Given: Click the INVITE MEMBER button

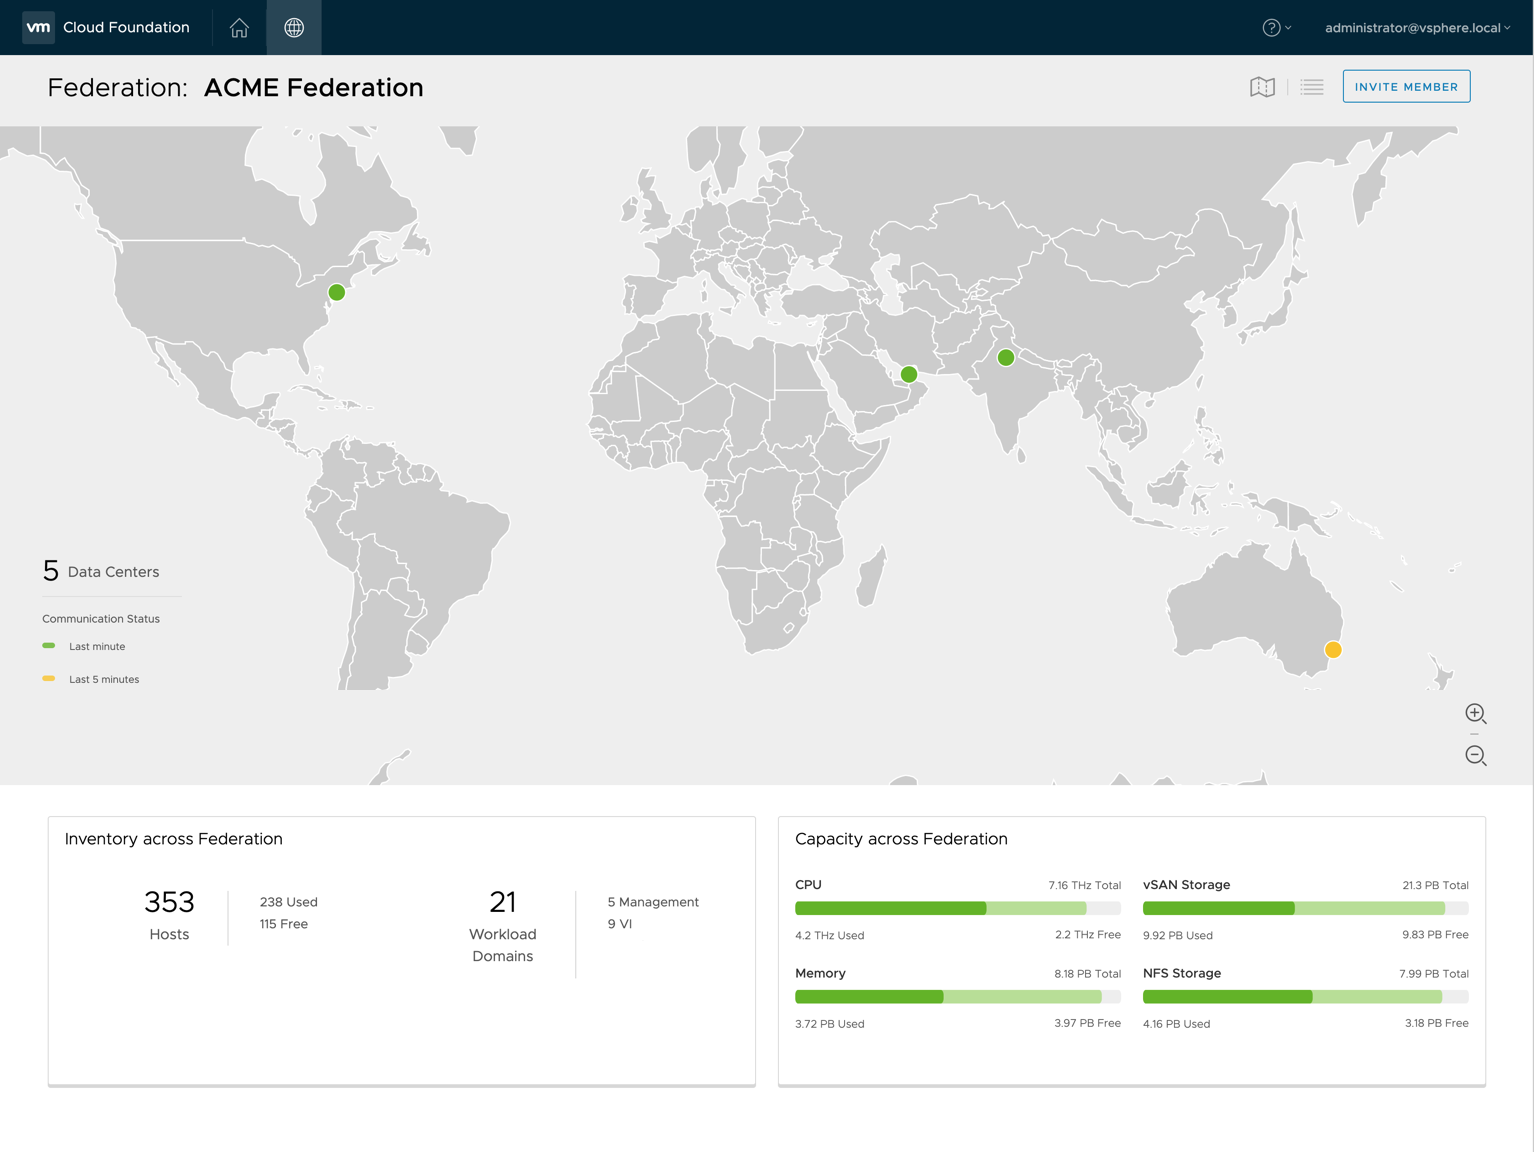Looking at the screenshot, I should point(1406,87).
